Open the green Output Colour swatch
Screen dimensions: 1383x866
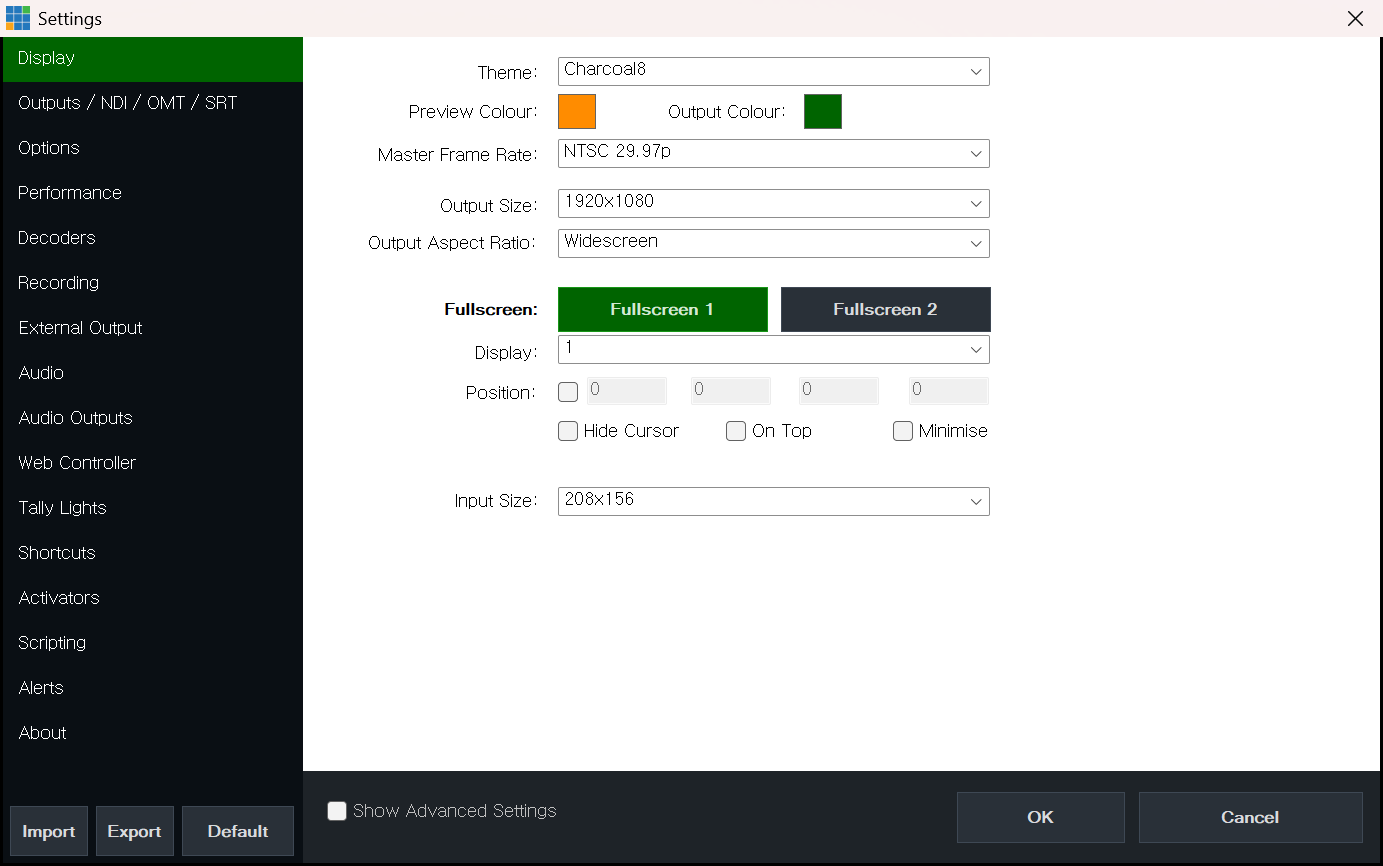(x=823, y=111)
